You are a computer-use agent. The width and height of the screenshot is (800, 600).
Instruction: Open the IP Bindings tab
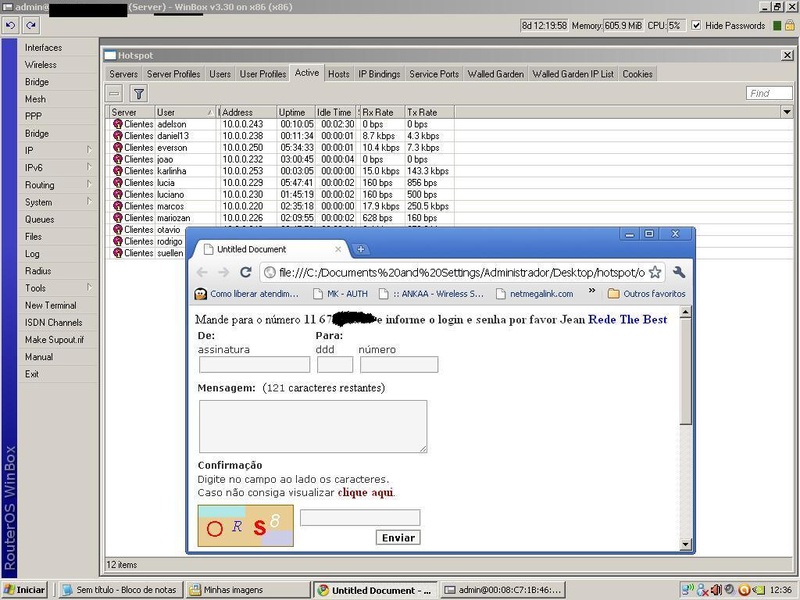click(x=379, y=74)
